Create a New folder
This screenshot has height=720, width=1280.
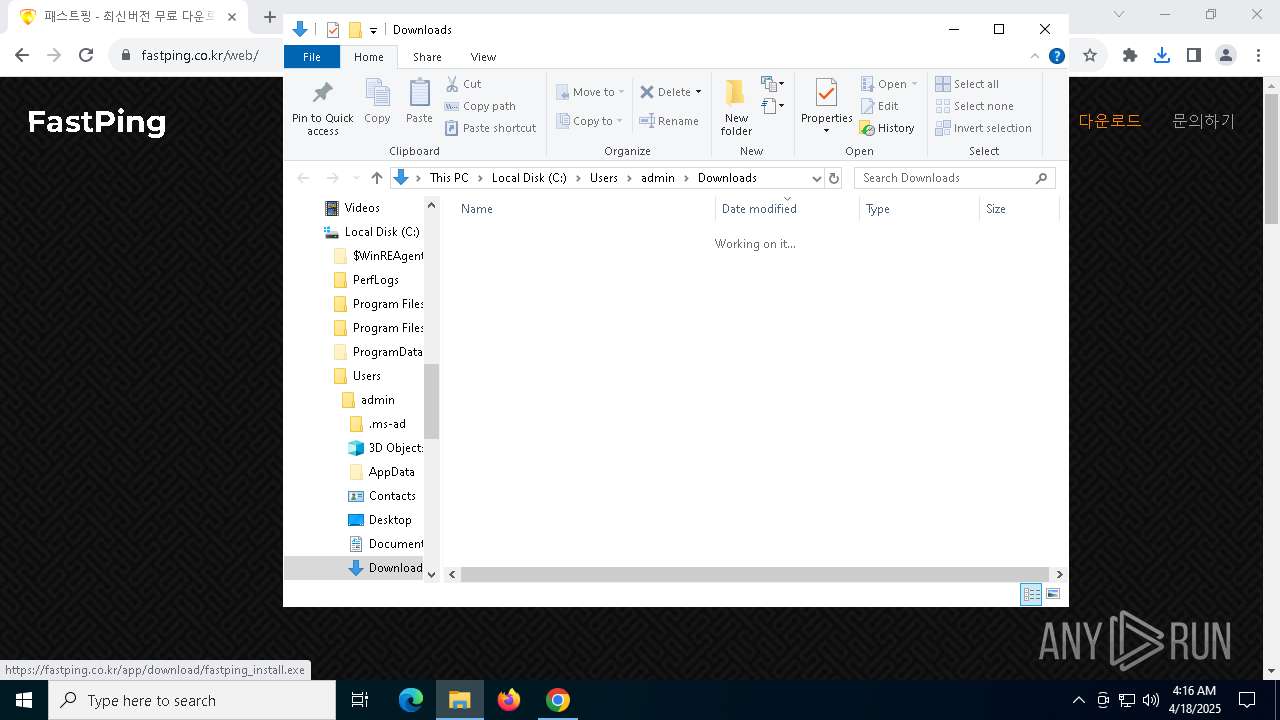(x=736, y=108)
